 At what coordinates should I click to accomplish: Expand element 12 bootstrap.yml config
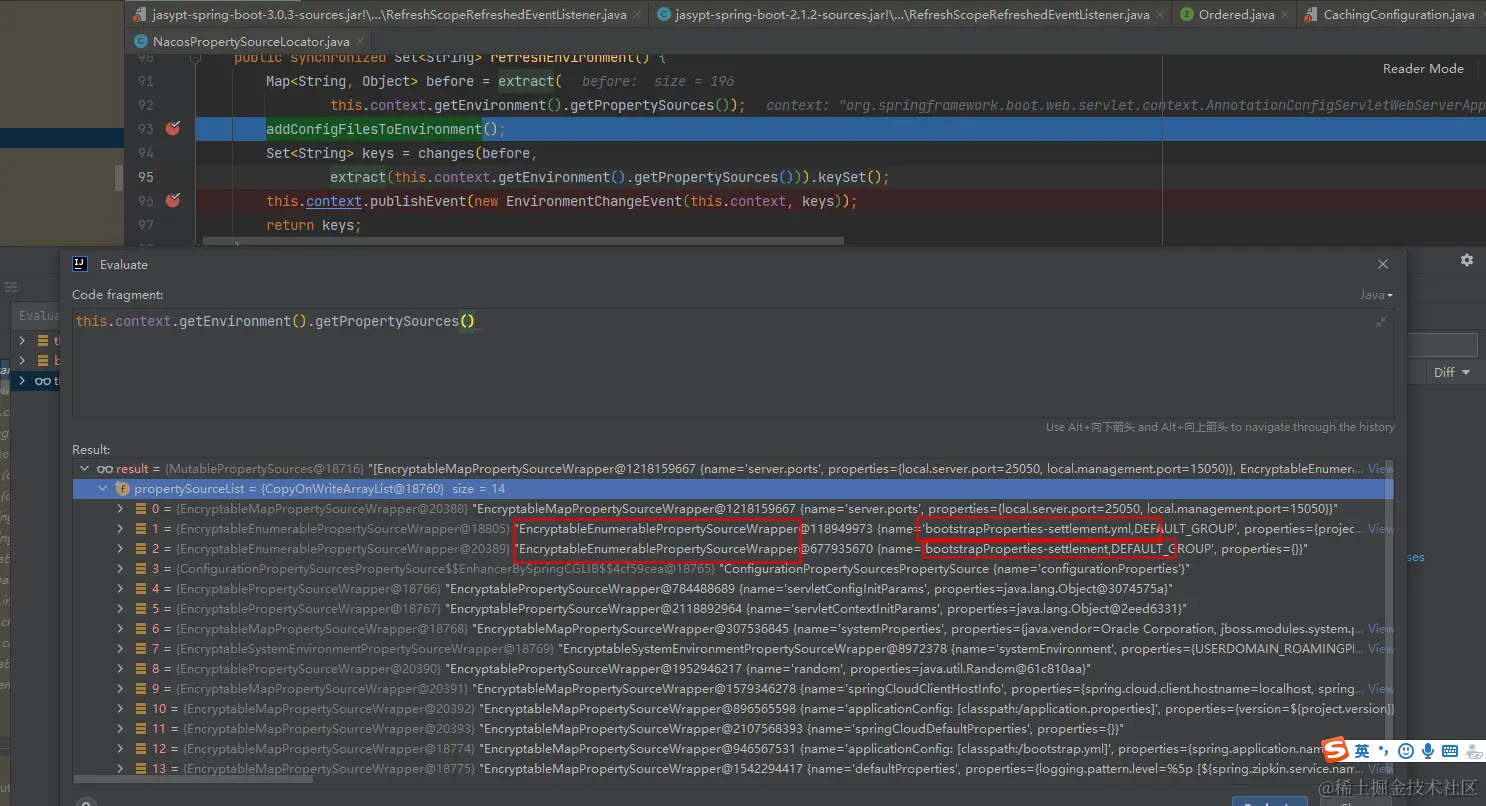coord(122,749)
